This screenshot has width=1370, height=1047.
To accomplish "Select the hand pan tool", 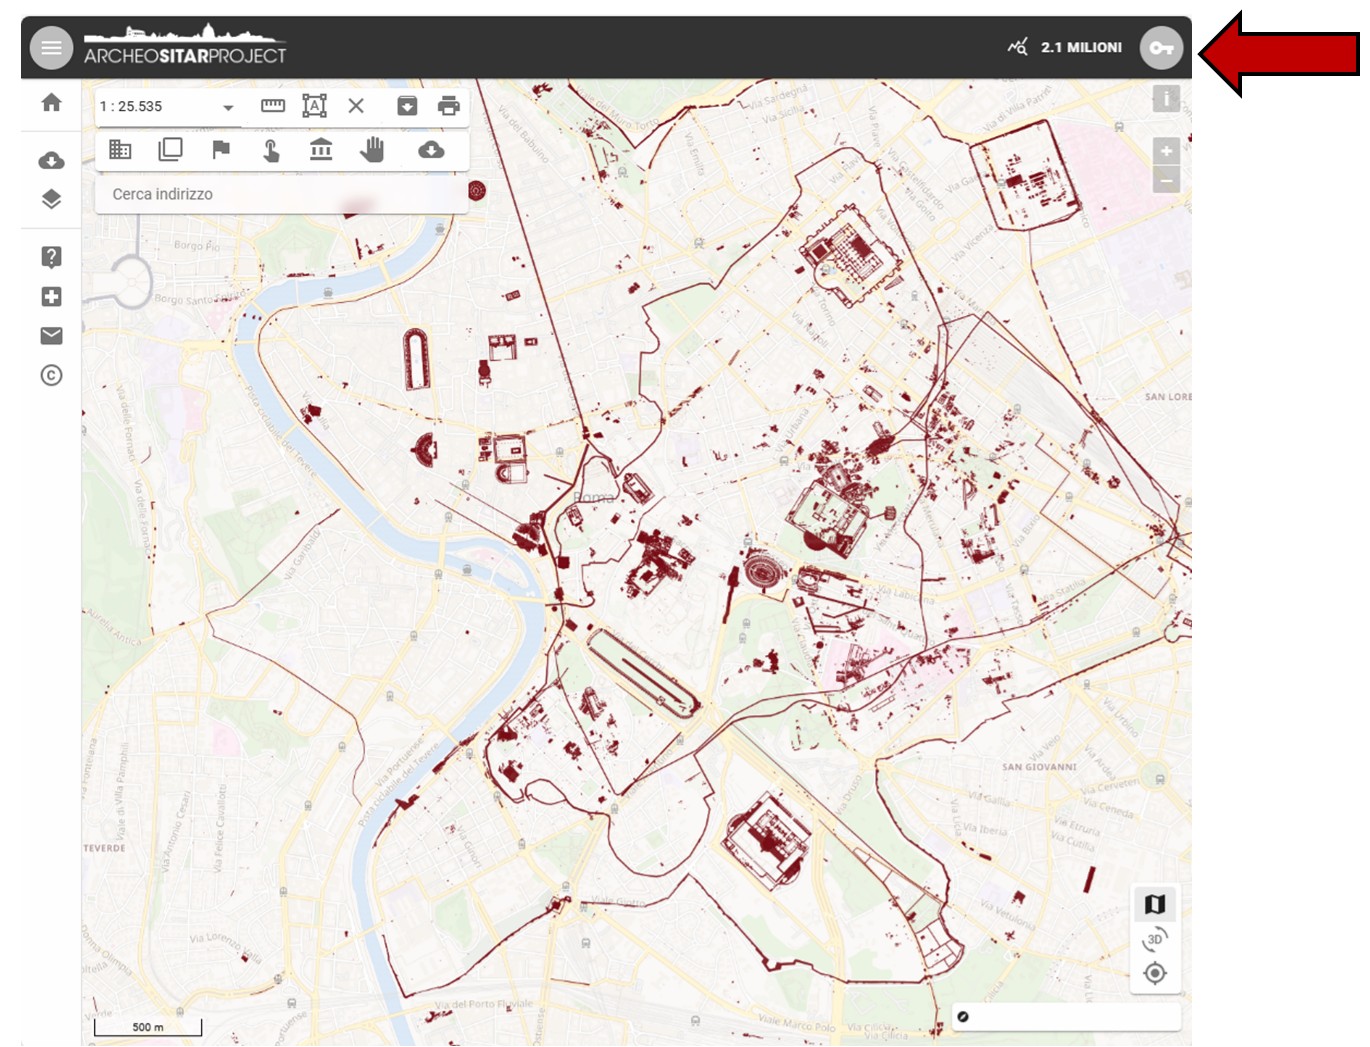I will (x=372, y=150).
